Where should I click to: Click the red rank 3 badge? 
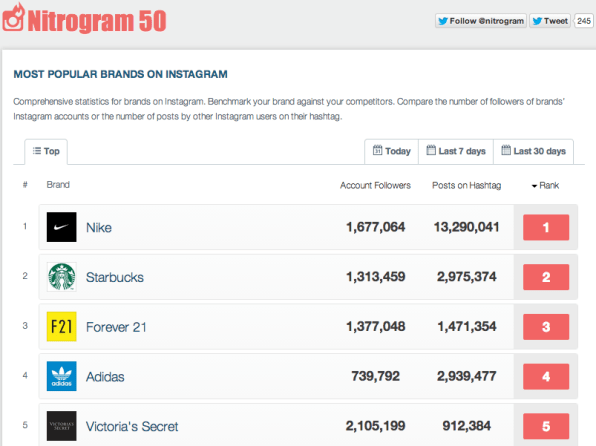pyautogui.click(x=546, y=327)
